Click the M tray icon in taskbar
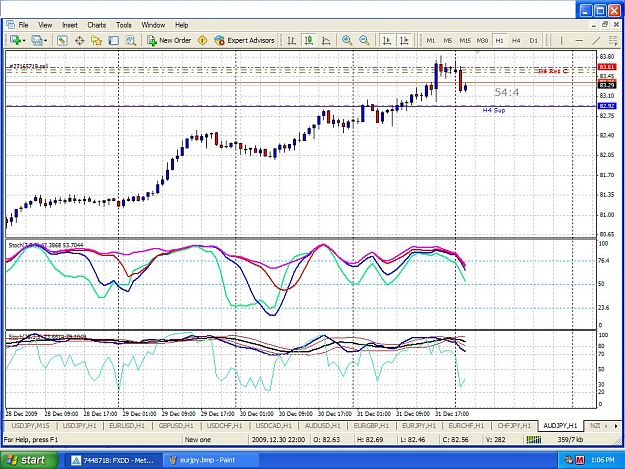 click(580, 460)
